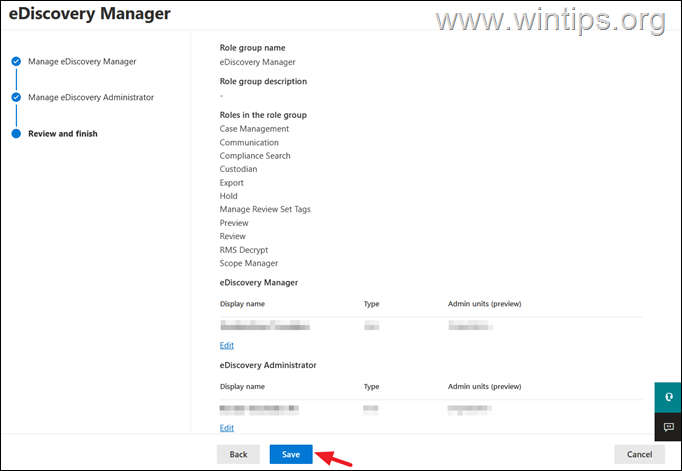Click Display name header in eDiscovery Manager table
682x471 pixels.
(x=242, y=304)
